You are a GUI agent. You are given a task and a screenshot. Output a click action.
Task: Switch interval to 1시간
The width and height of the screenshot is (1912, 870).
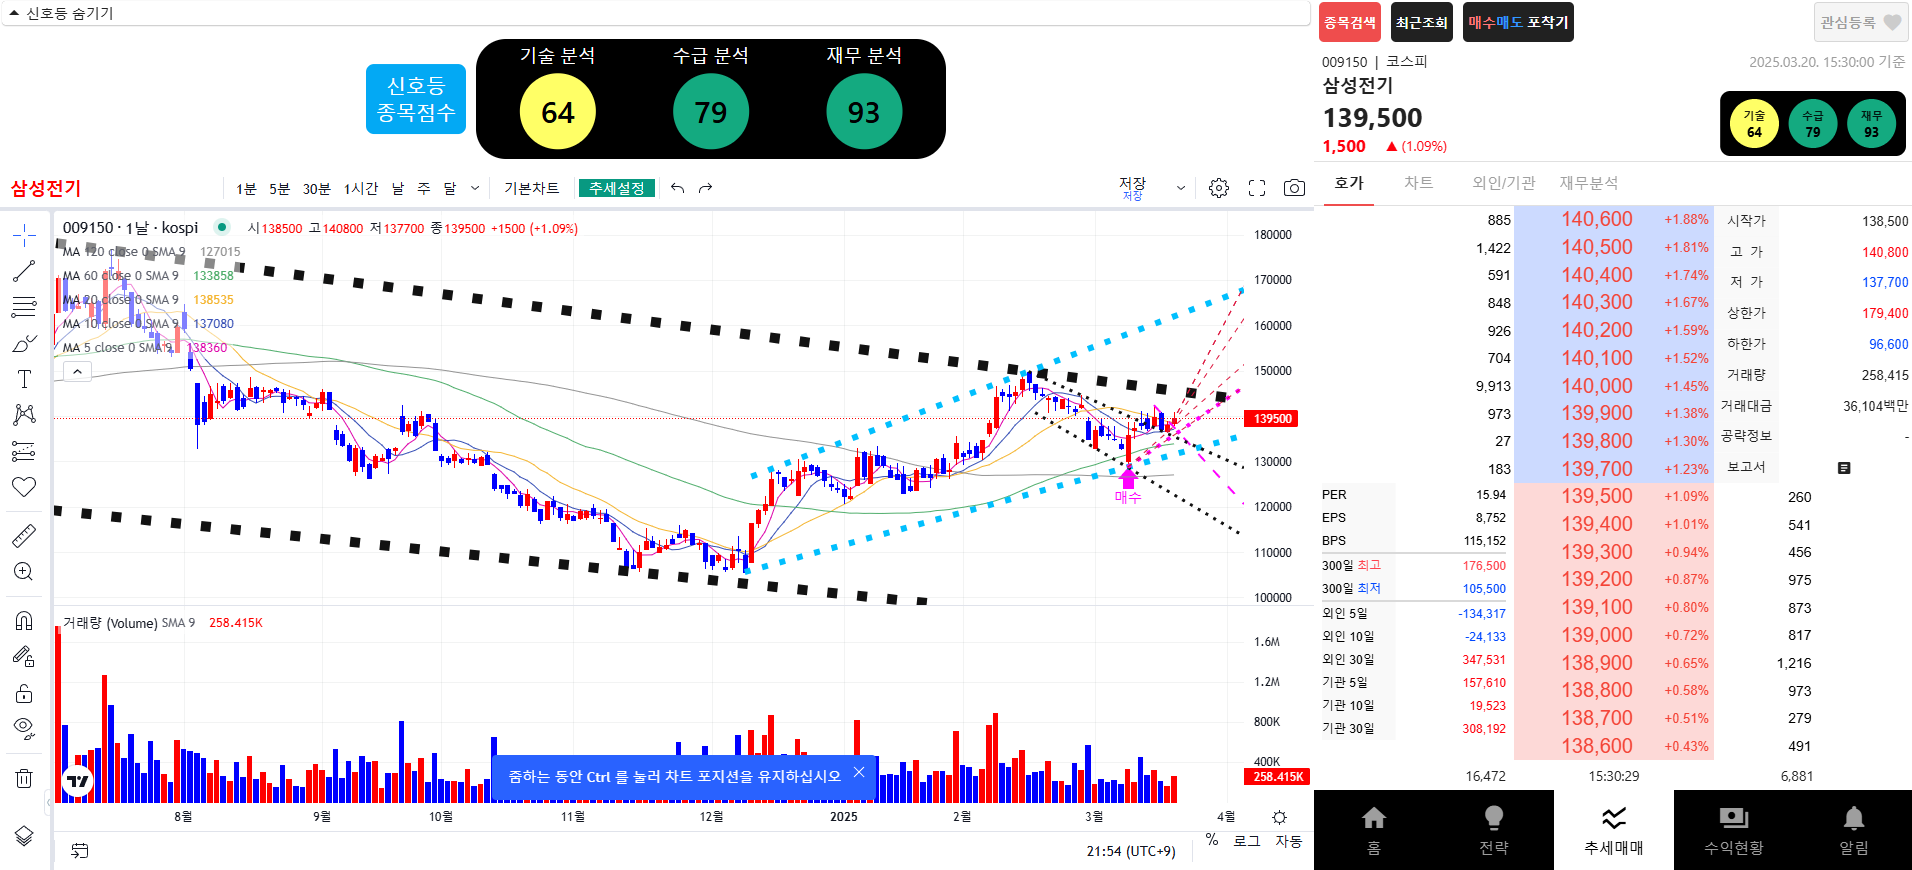[x=361, y=188]
